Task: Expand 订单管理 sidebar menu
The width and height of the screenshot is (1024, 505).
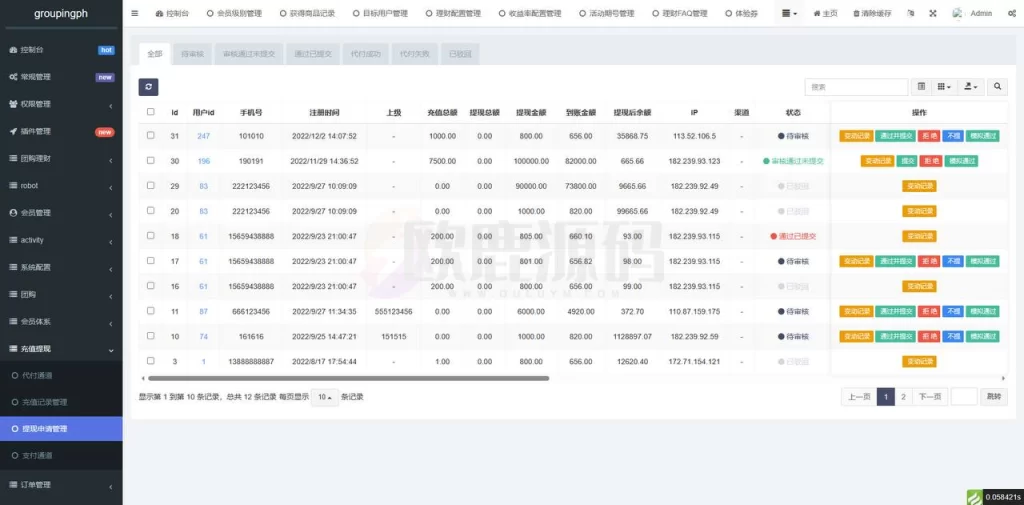Action: (61, 485)
